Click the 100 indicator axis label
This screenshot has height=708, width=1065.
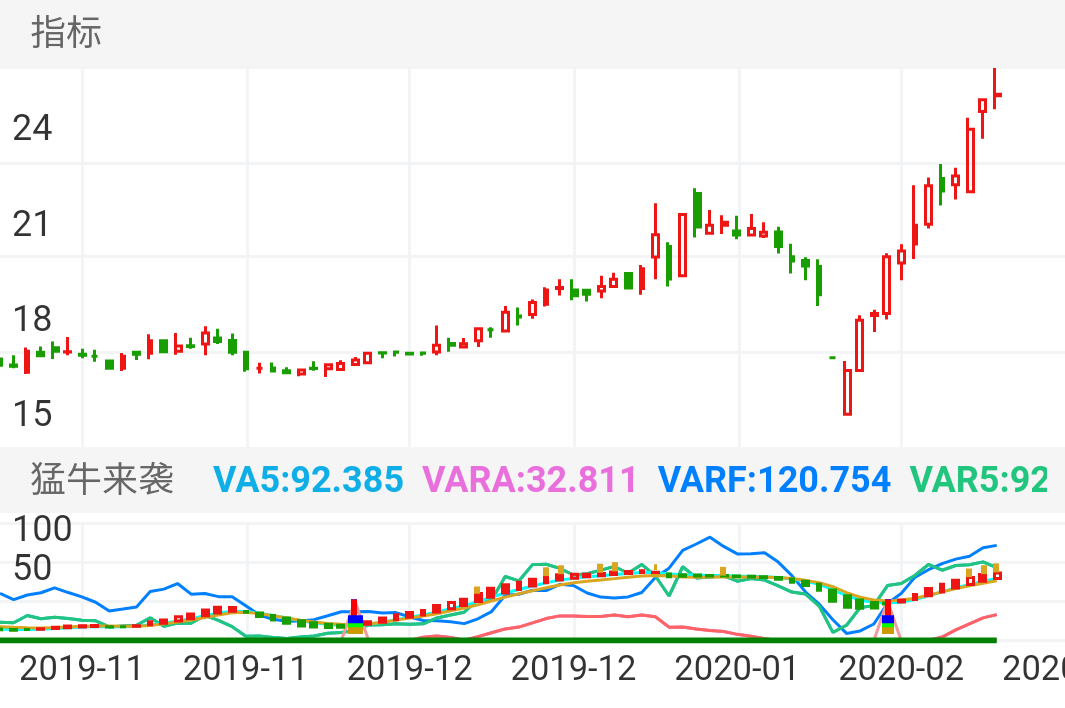42,529
